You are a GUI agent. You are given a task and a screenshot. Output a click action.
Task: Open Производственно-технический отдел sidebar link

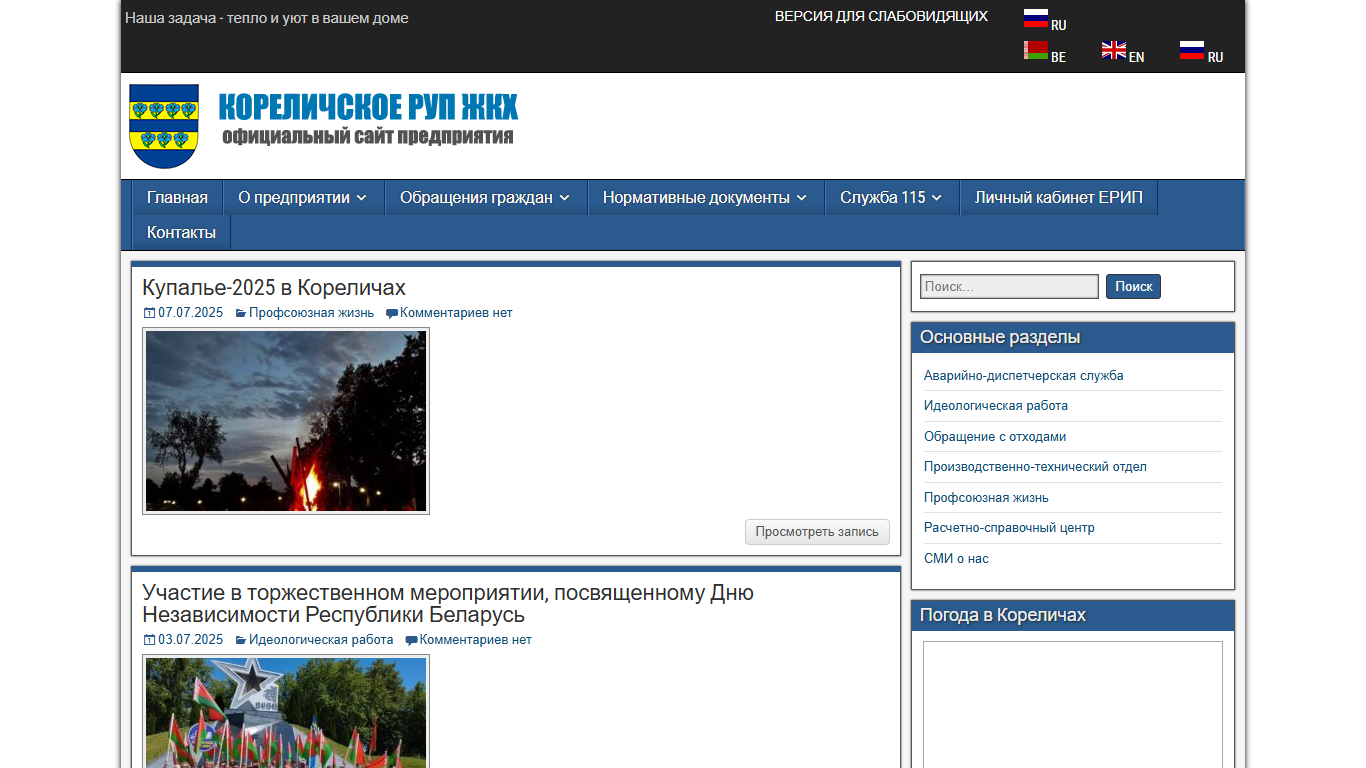pos(1035,467)
